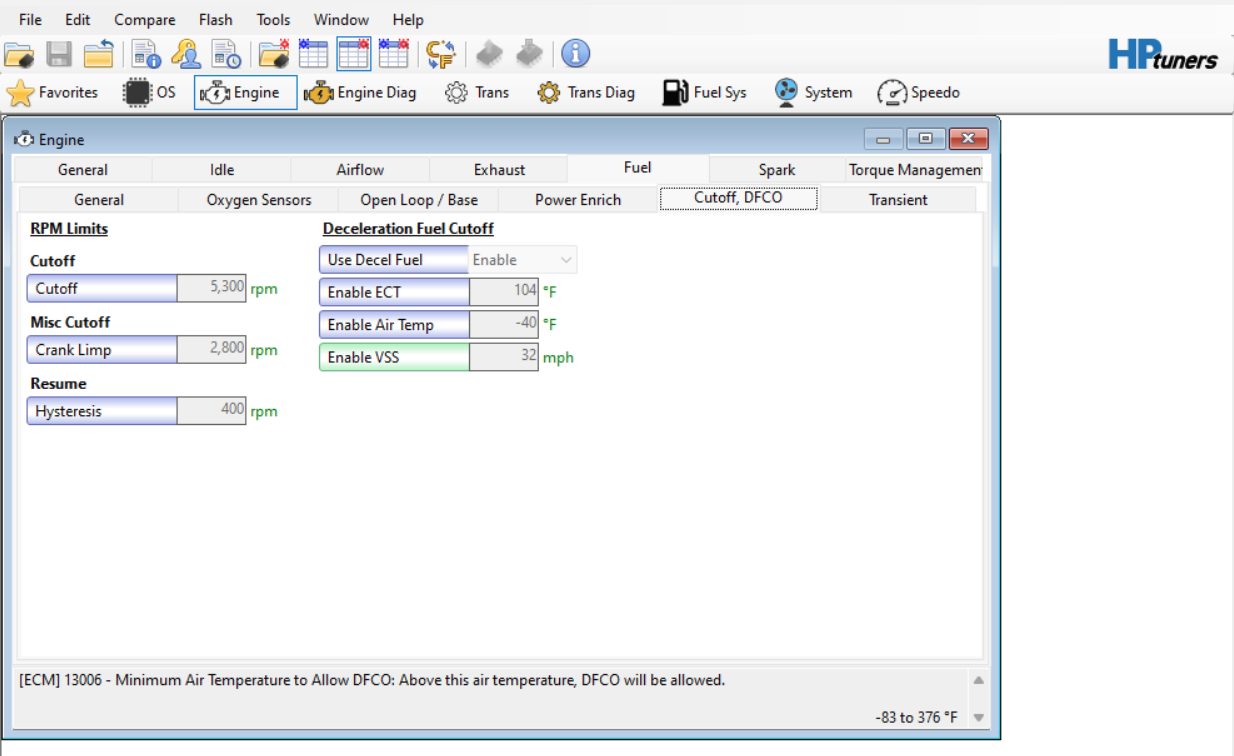This screenshot has height=756, width=1234.
Task: Click the Crank Limp parameter label
Action: point(102,350)
